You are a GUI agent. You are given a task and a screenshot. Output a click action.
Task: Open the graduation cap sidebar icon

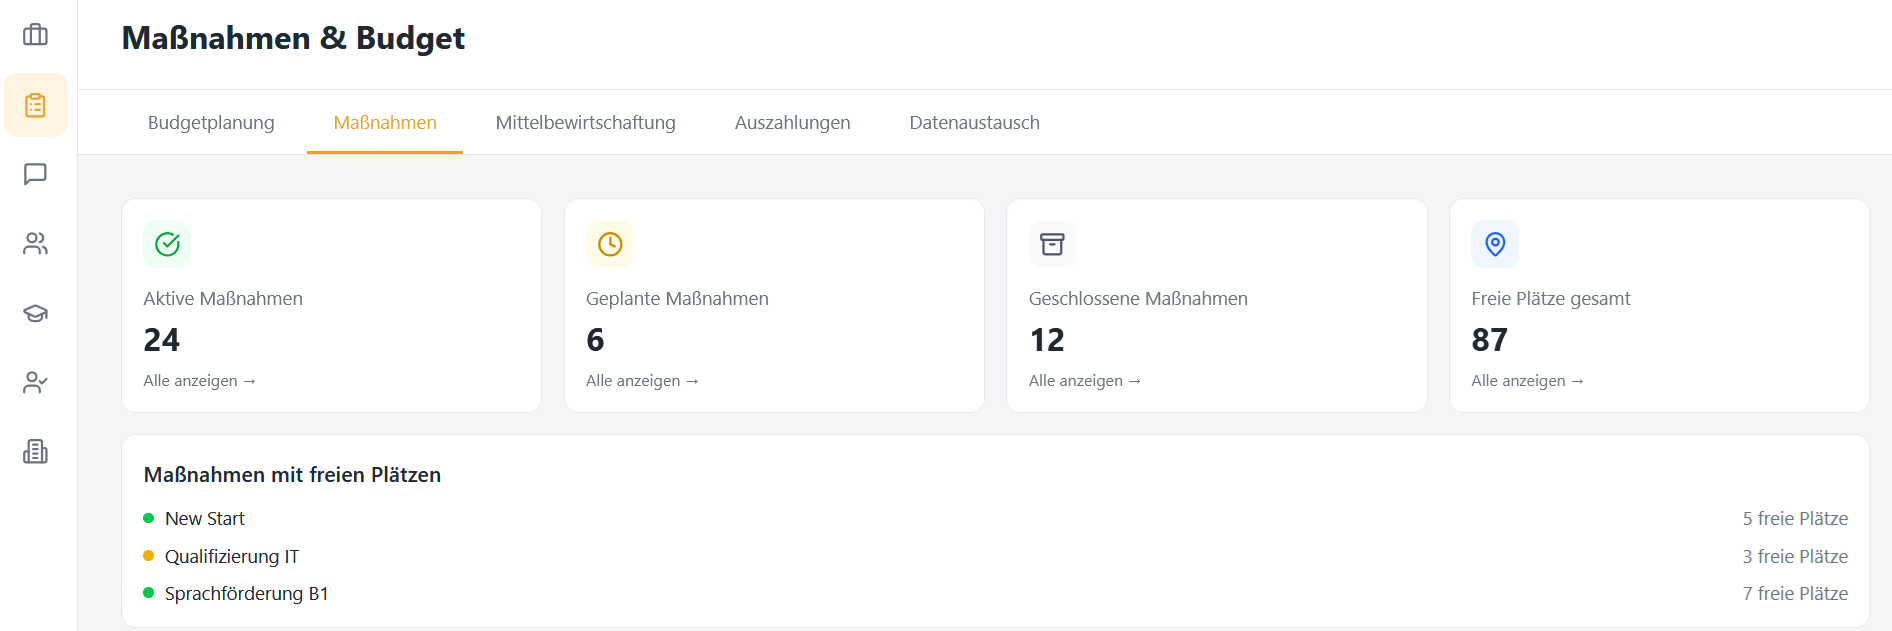pos(36,313)
